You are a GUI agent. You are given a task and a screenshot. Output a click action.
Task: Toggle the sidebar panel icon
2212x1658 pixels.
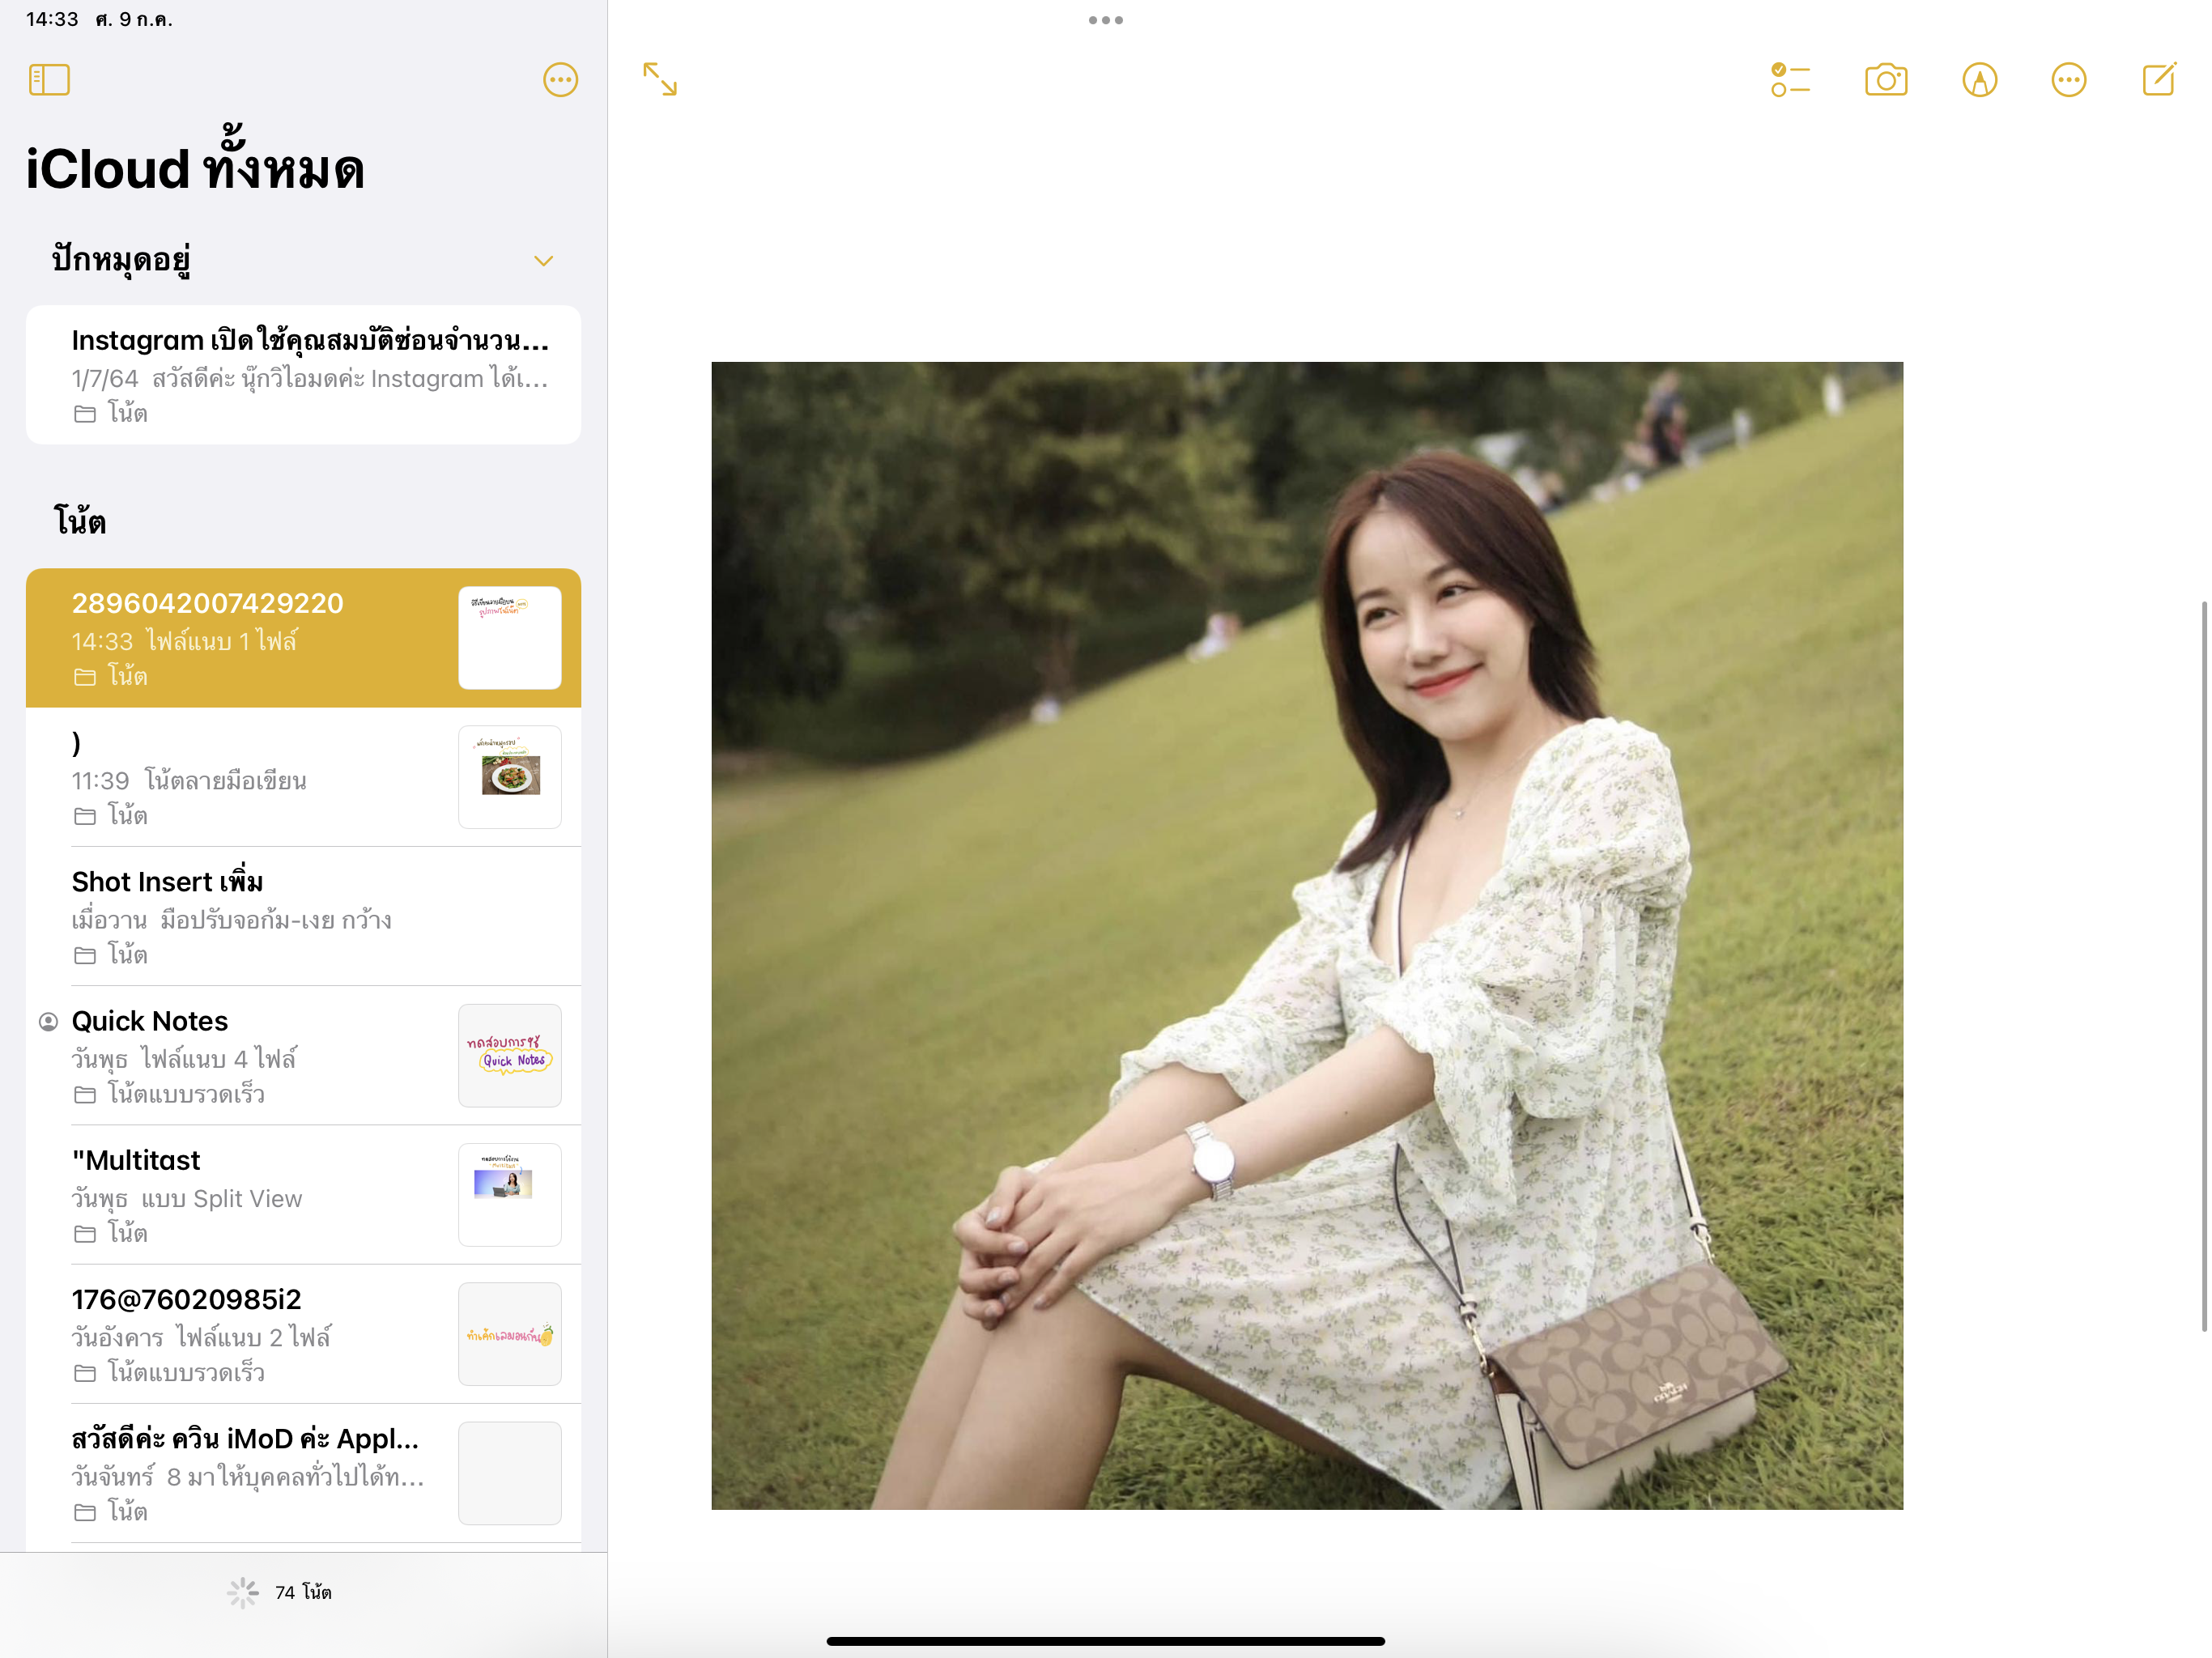click(49, 80)
